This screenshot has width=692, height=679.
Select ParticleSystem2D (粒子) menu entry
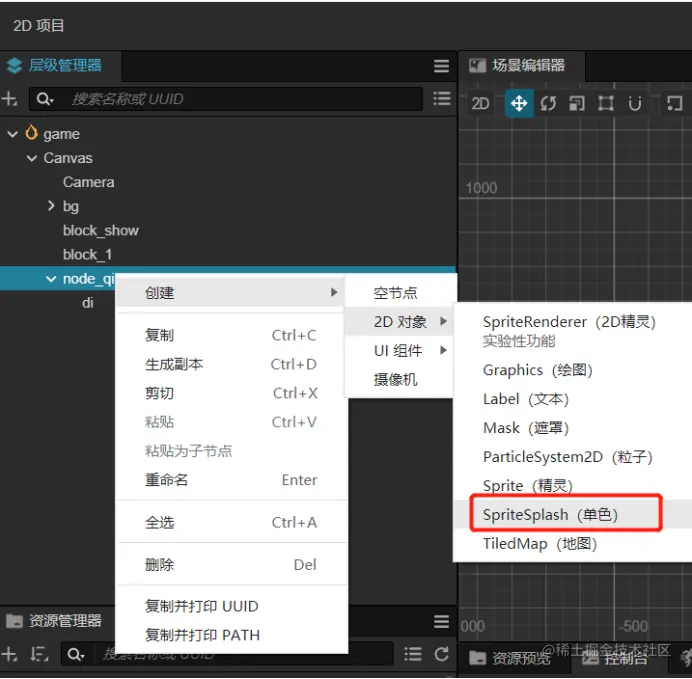pyautogui.click(x=573, y=457)
